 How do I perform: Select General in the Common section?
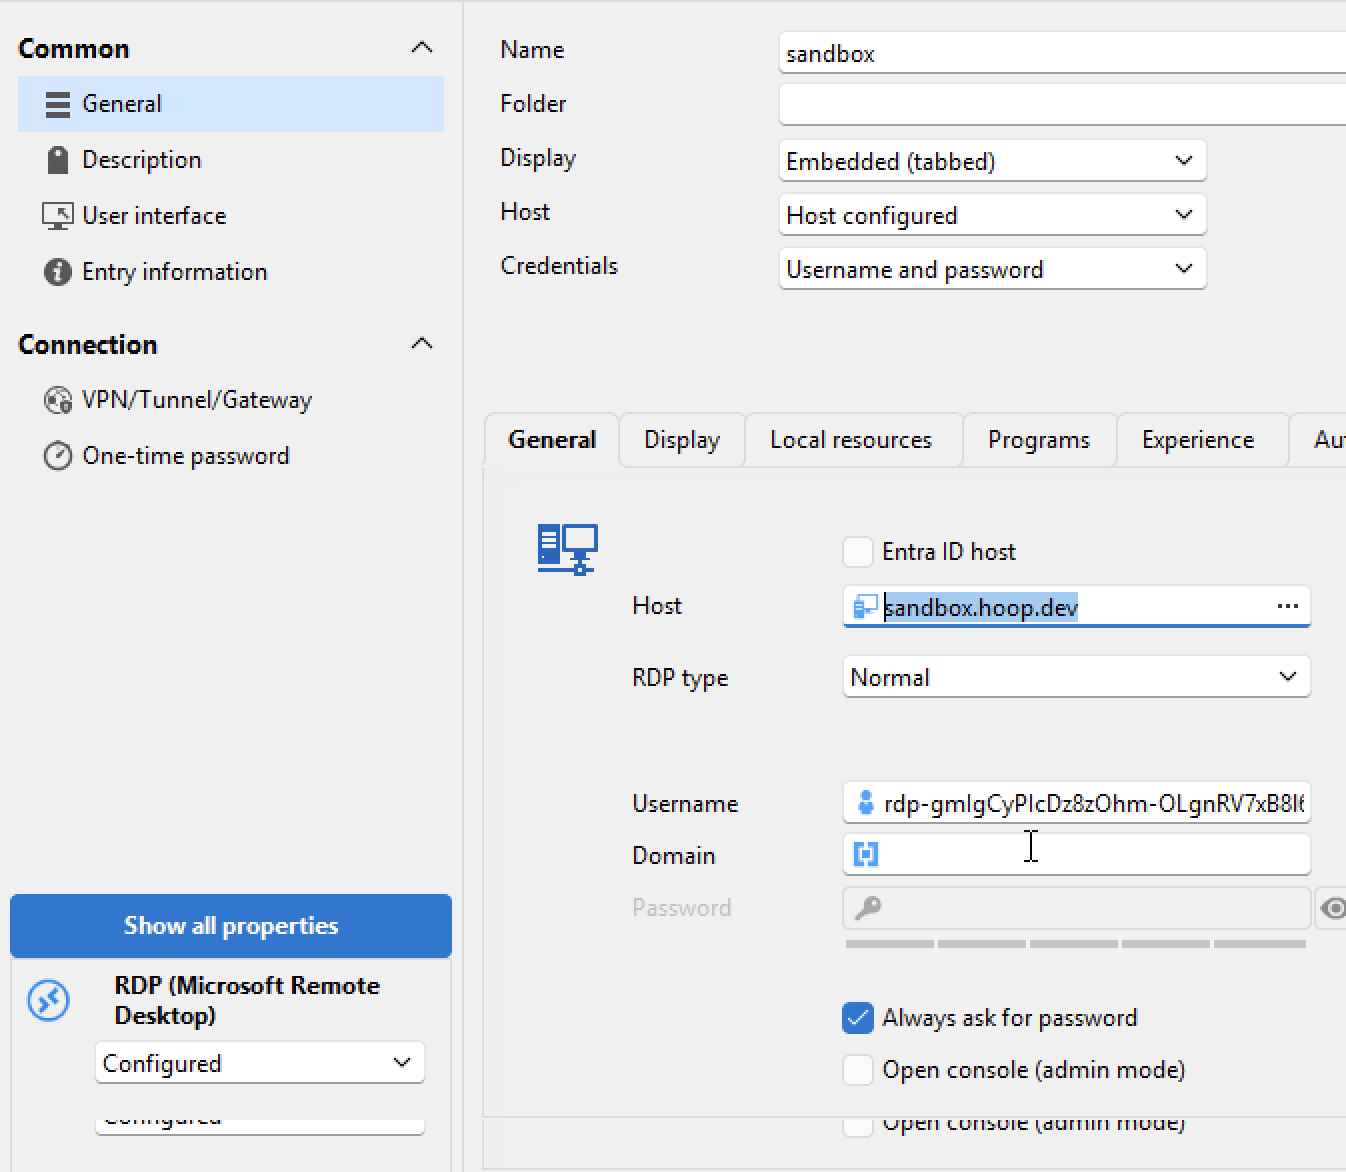pyautogui.click(x=230, y=104)
